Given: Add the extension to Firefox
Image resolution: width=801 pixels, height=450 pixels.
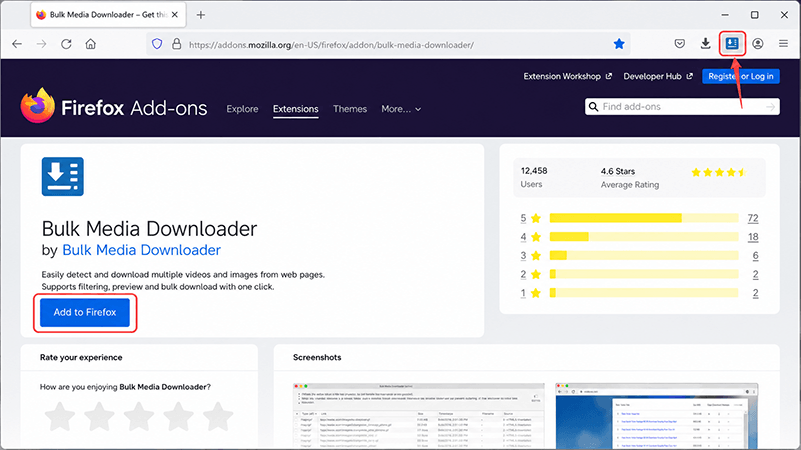Looking at the screenshot, I should [x=85, y=312].
